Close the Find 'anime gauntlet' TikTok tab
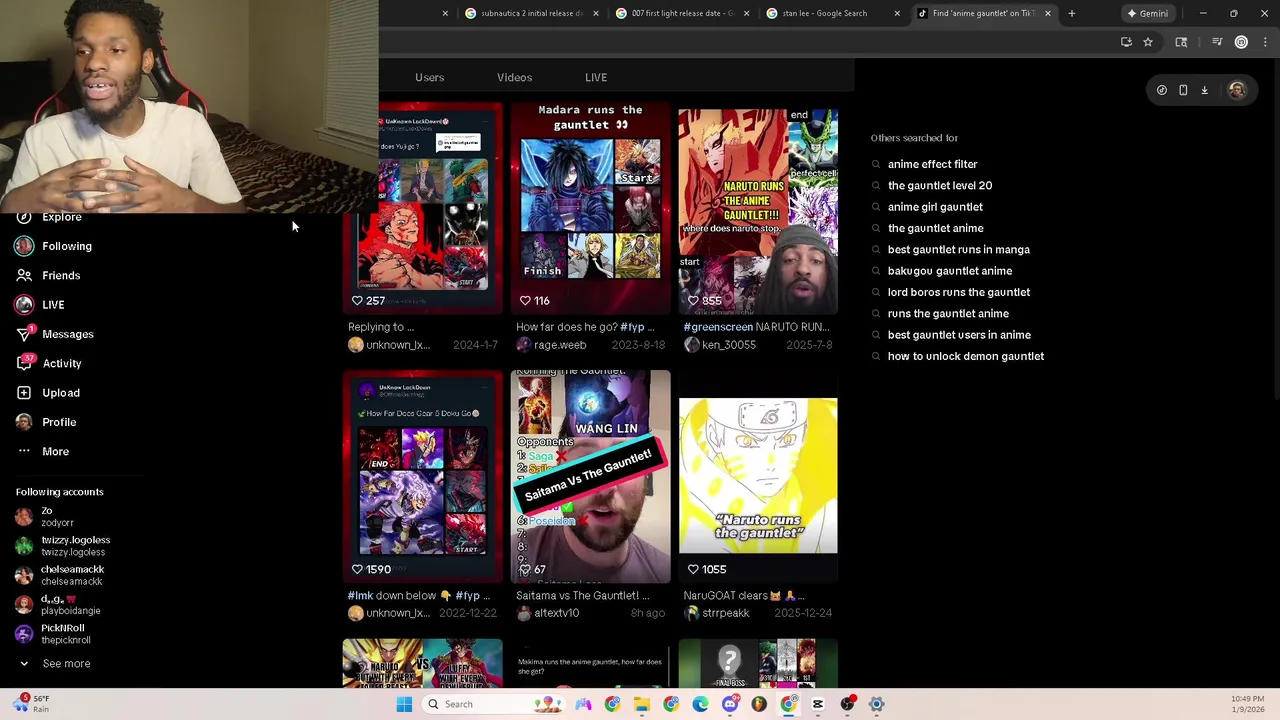 1048,14
